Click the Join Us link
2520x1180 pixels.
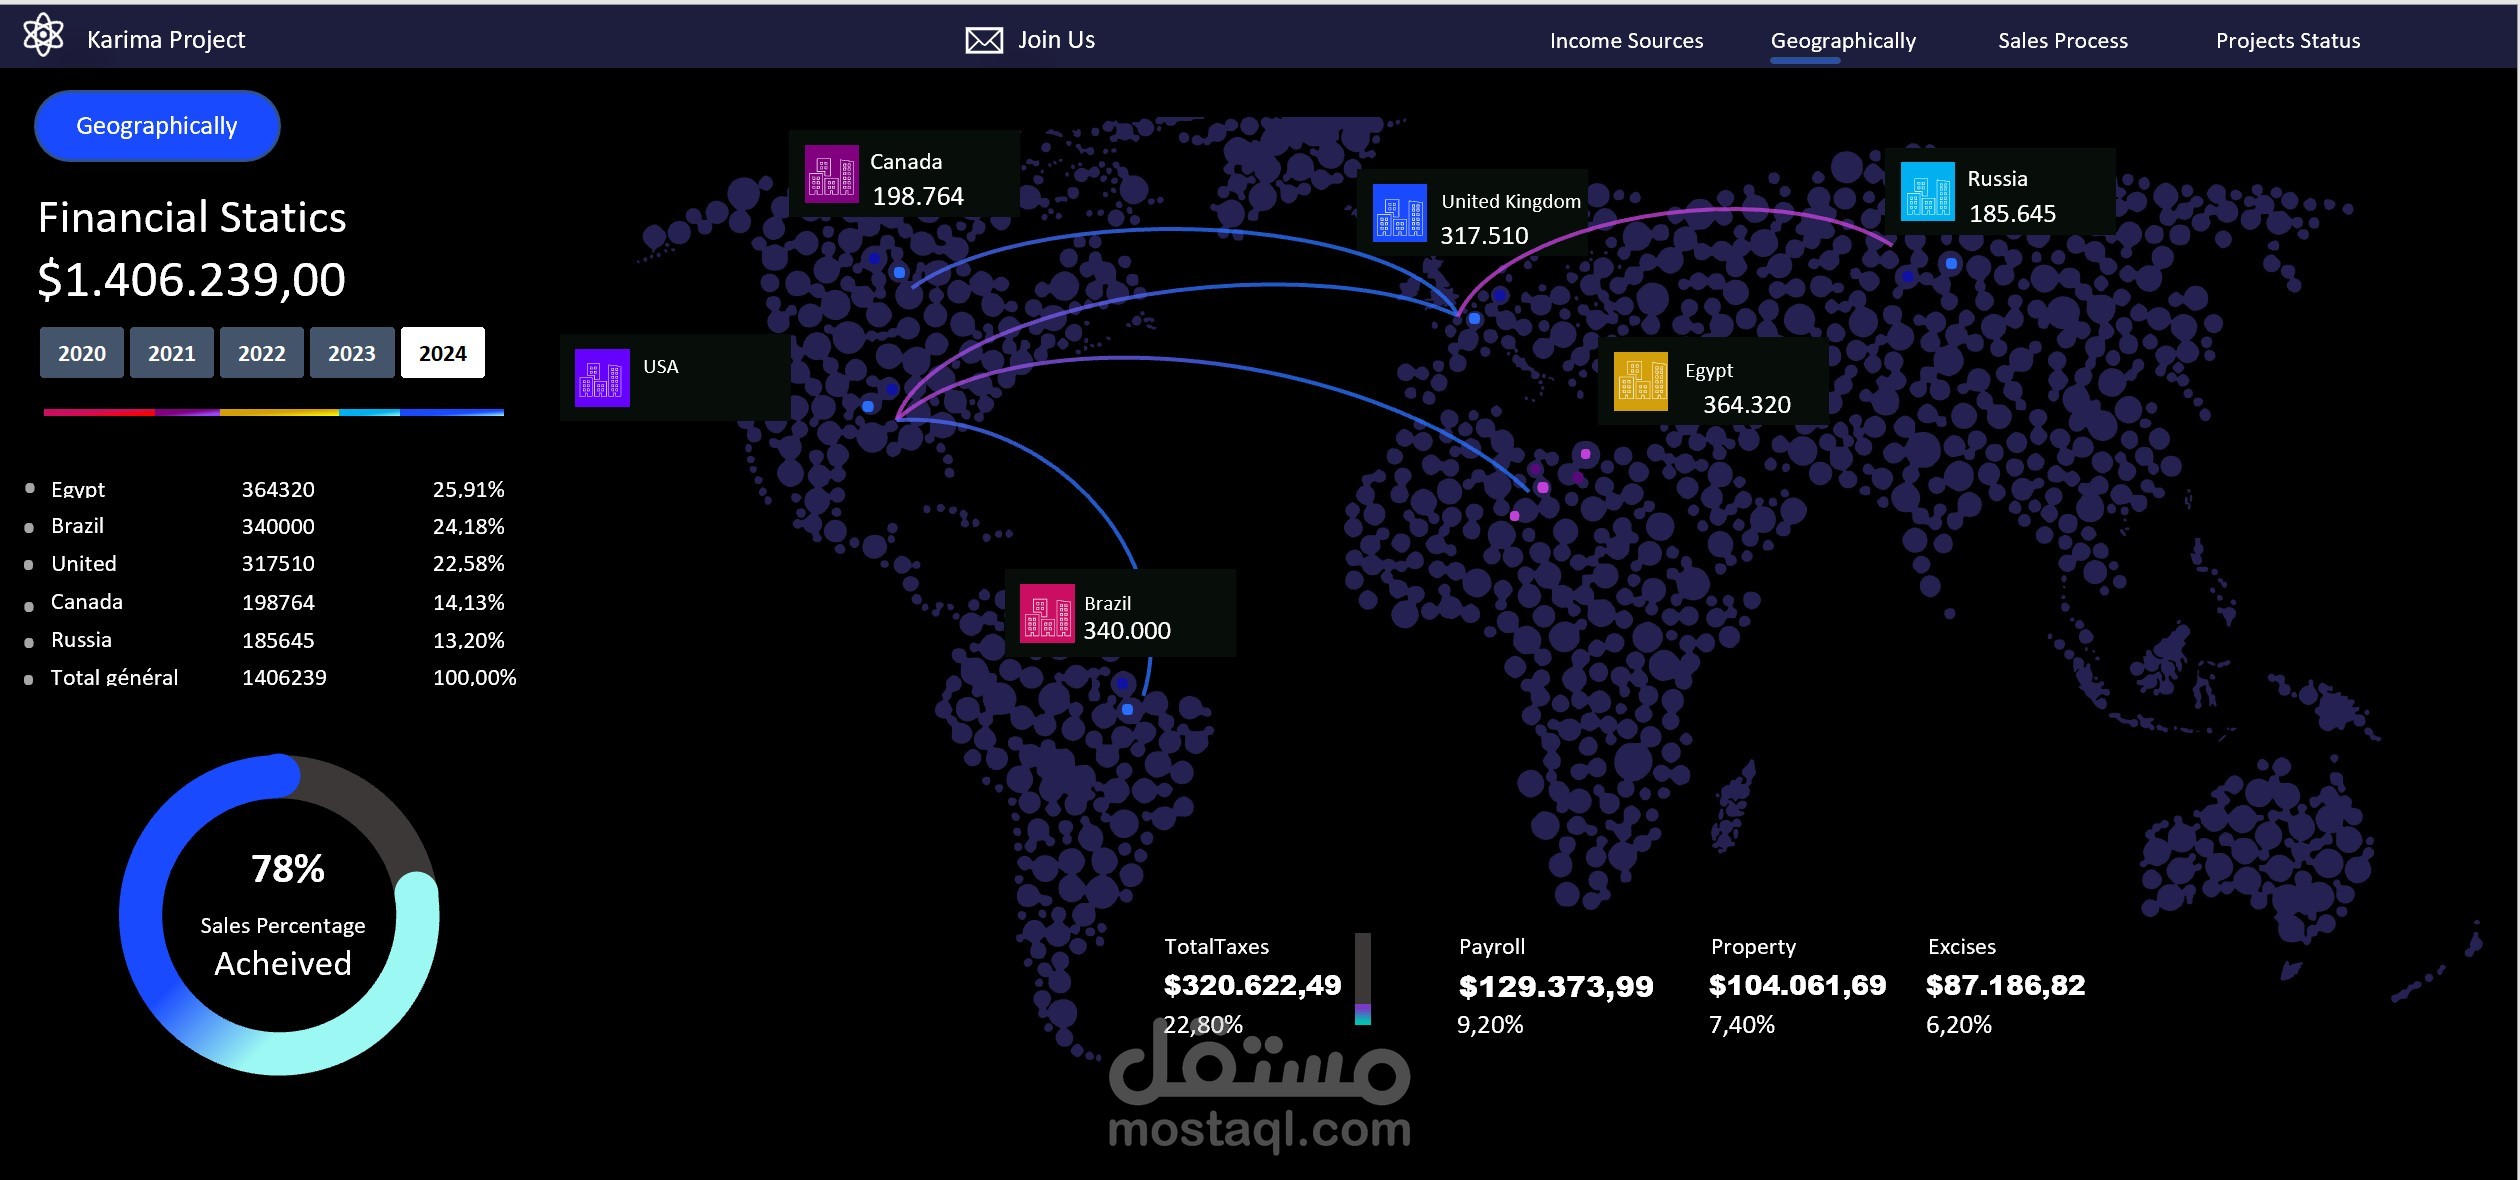click(x=1056, y=40)
